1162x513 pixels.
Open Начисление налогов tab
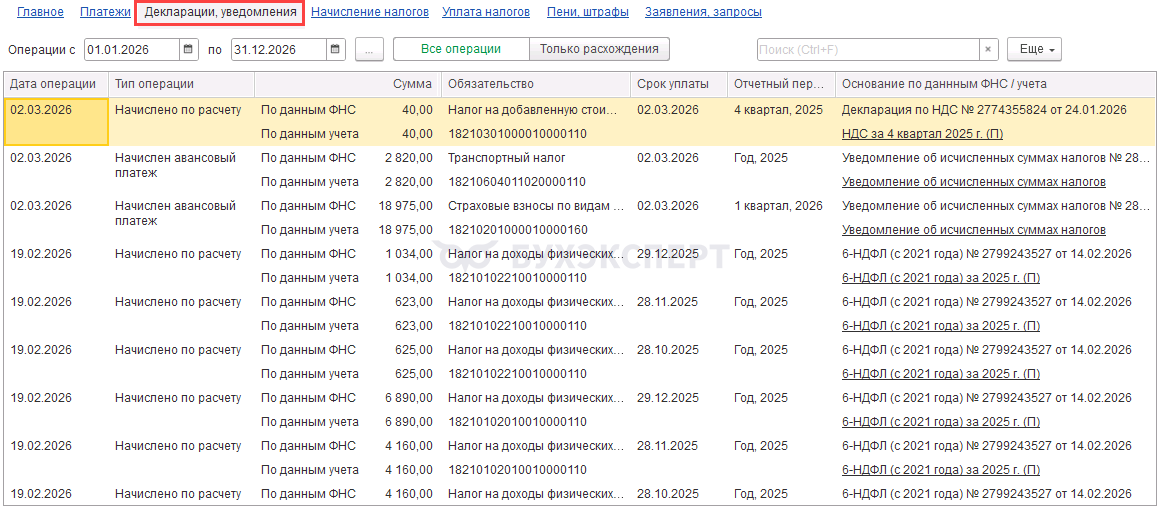[x=370, y=12]
